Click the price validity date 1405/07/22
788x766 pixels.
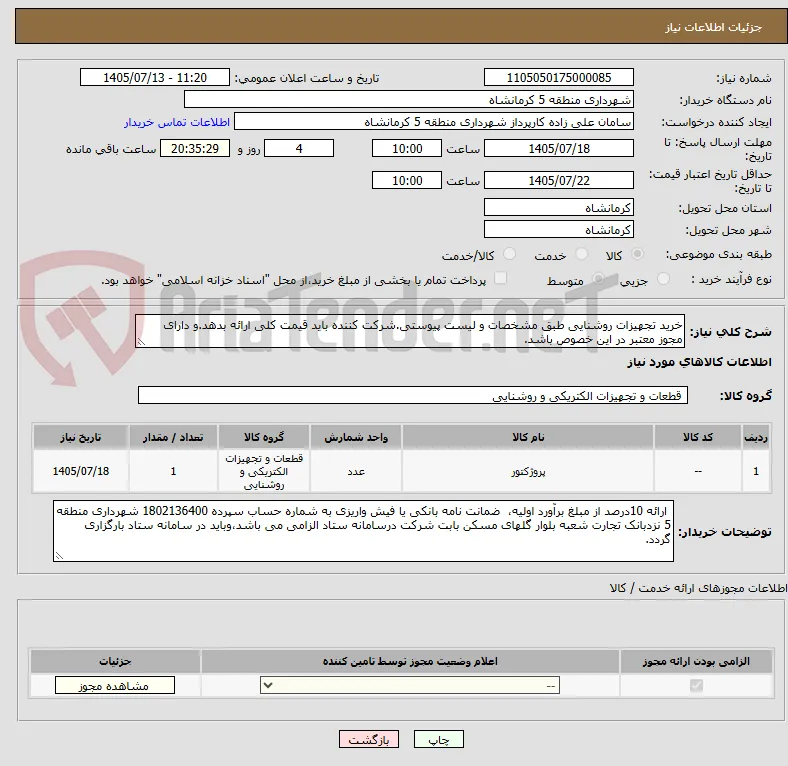coord(559,180)
